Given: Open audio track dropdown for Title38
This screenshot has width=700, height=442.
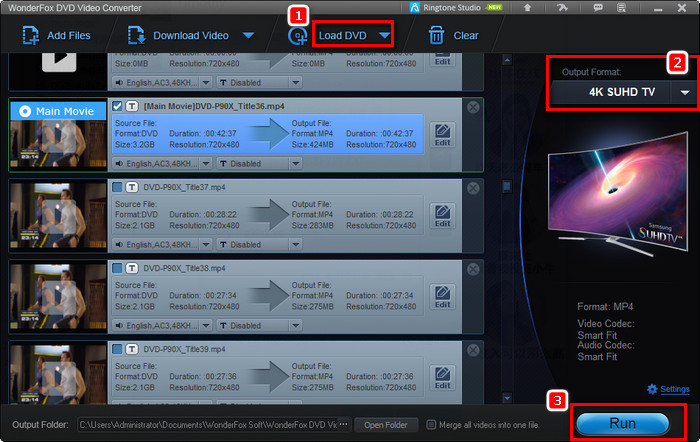Looking at the screenshot, I should coord(206,325).
